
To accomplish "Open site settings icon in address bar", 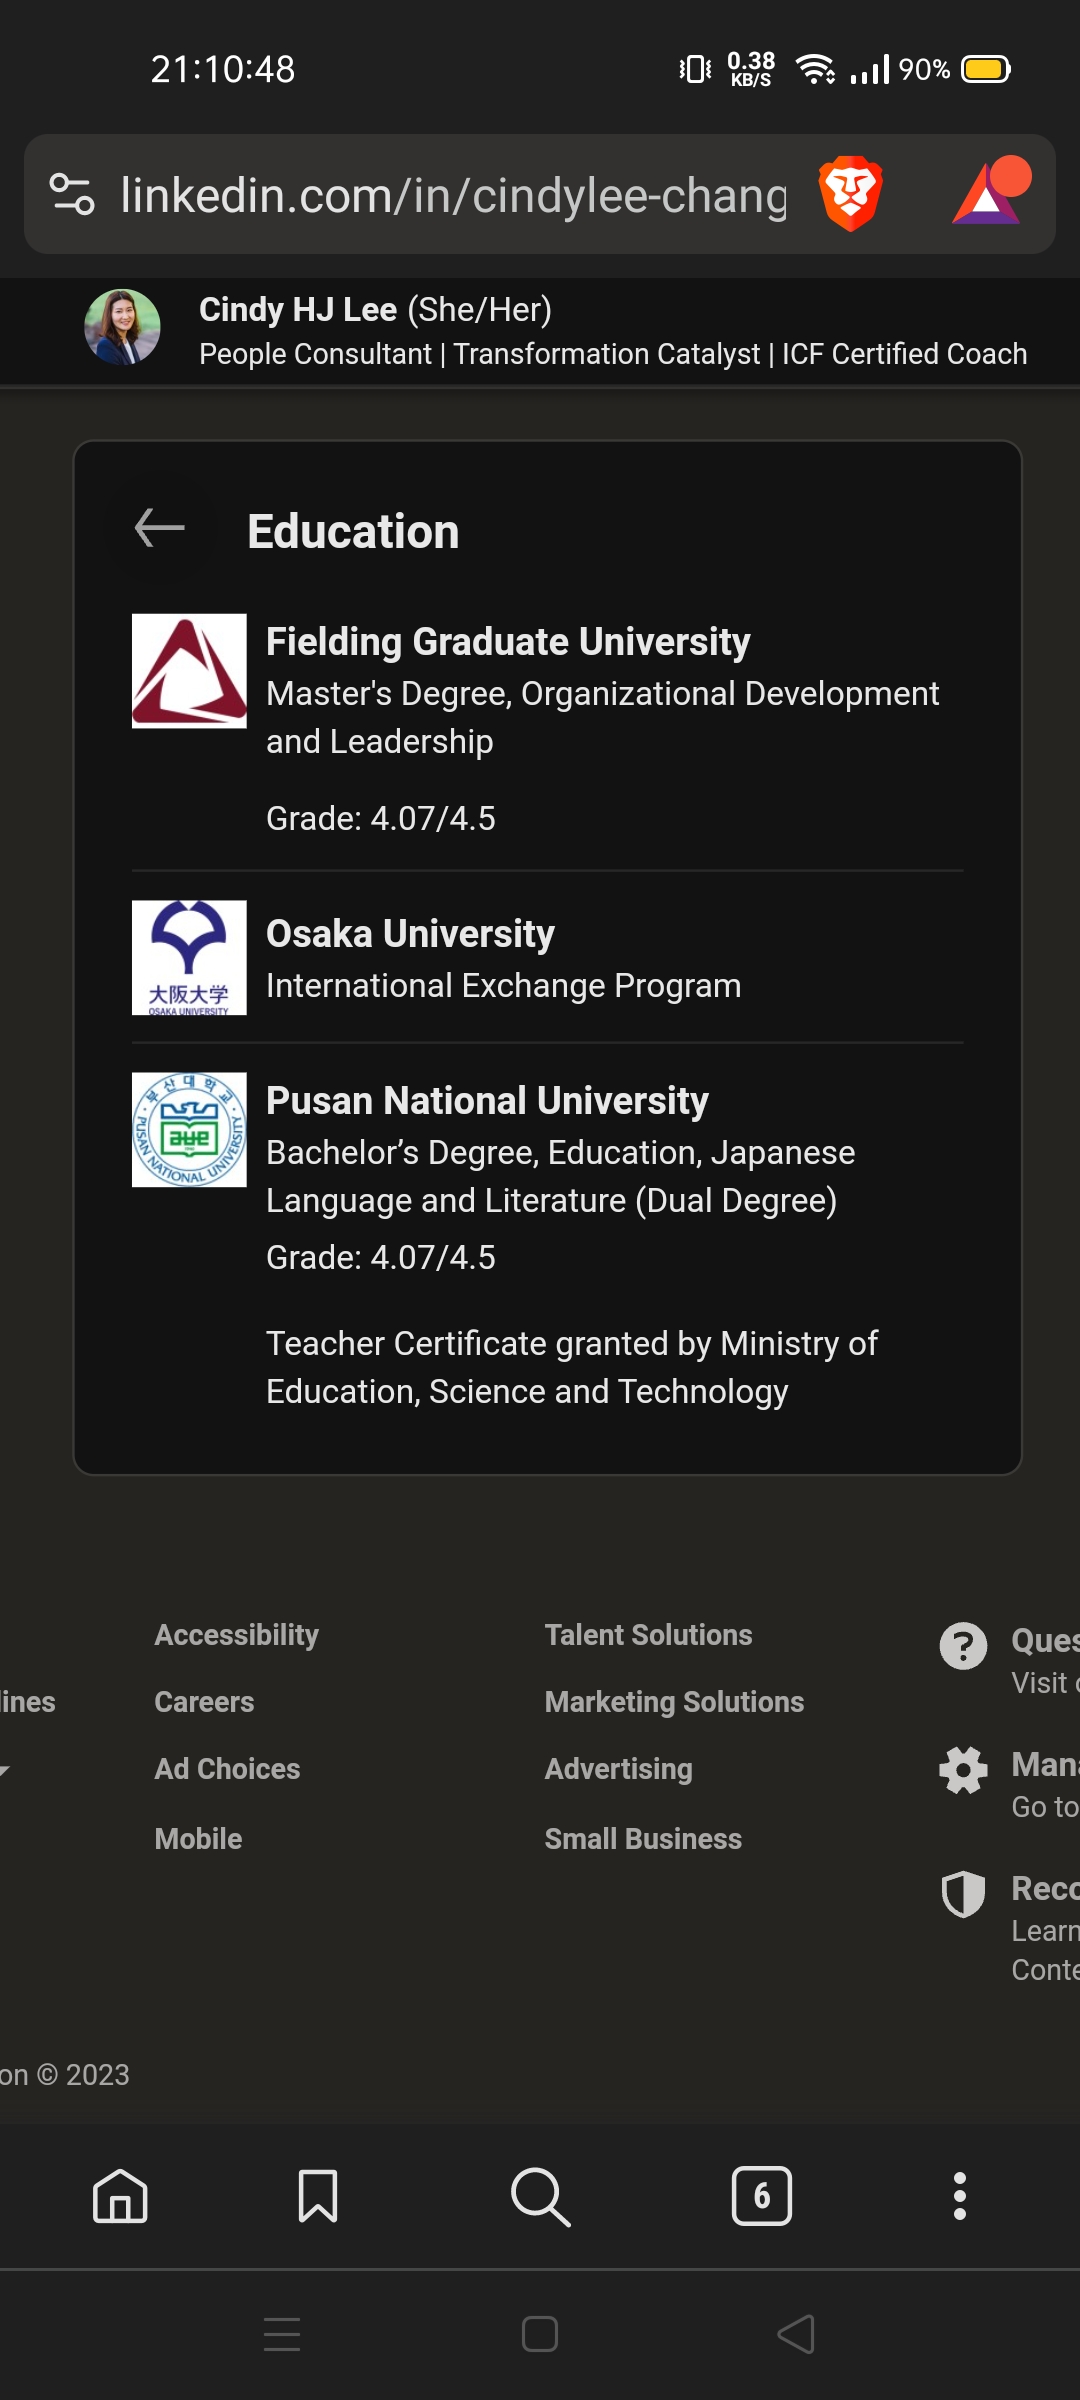I will pos(72,194).
